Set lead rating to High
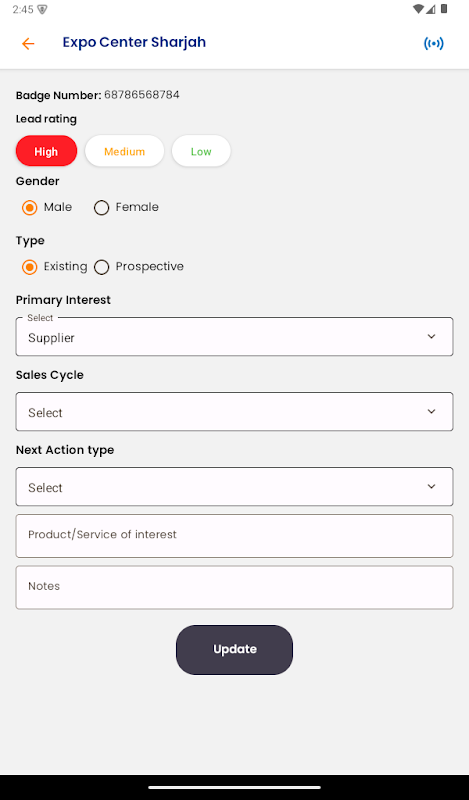 (46, 151)
